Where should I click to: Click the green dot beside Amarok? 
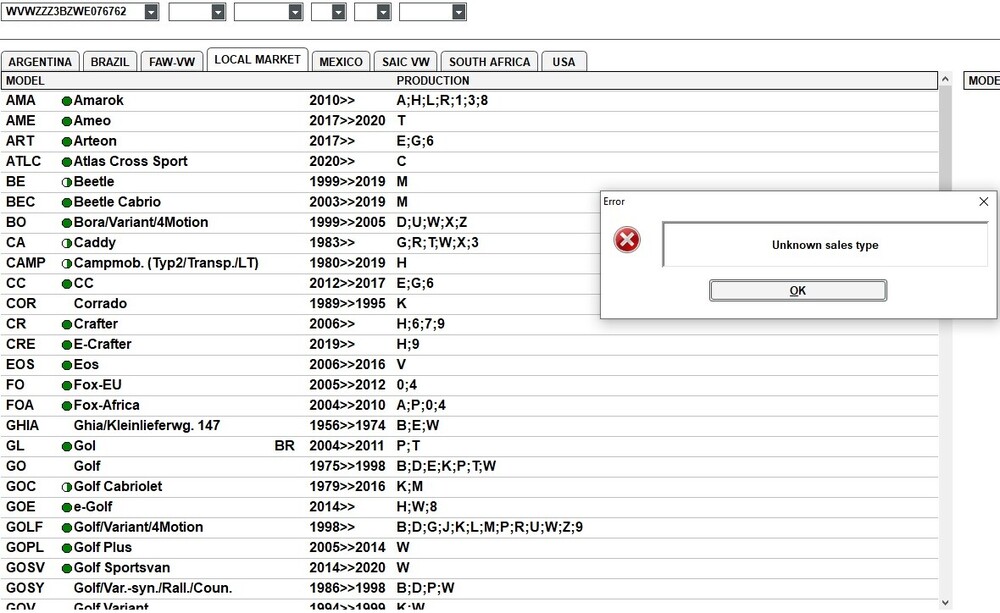pos(67,101)
